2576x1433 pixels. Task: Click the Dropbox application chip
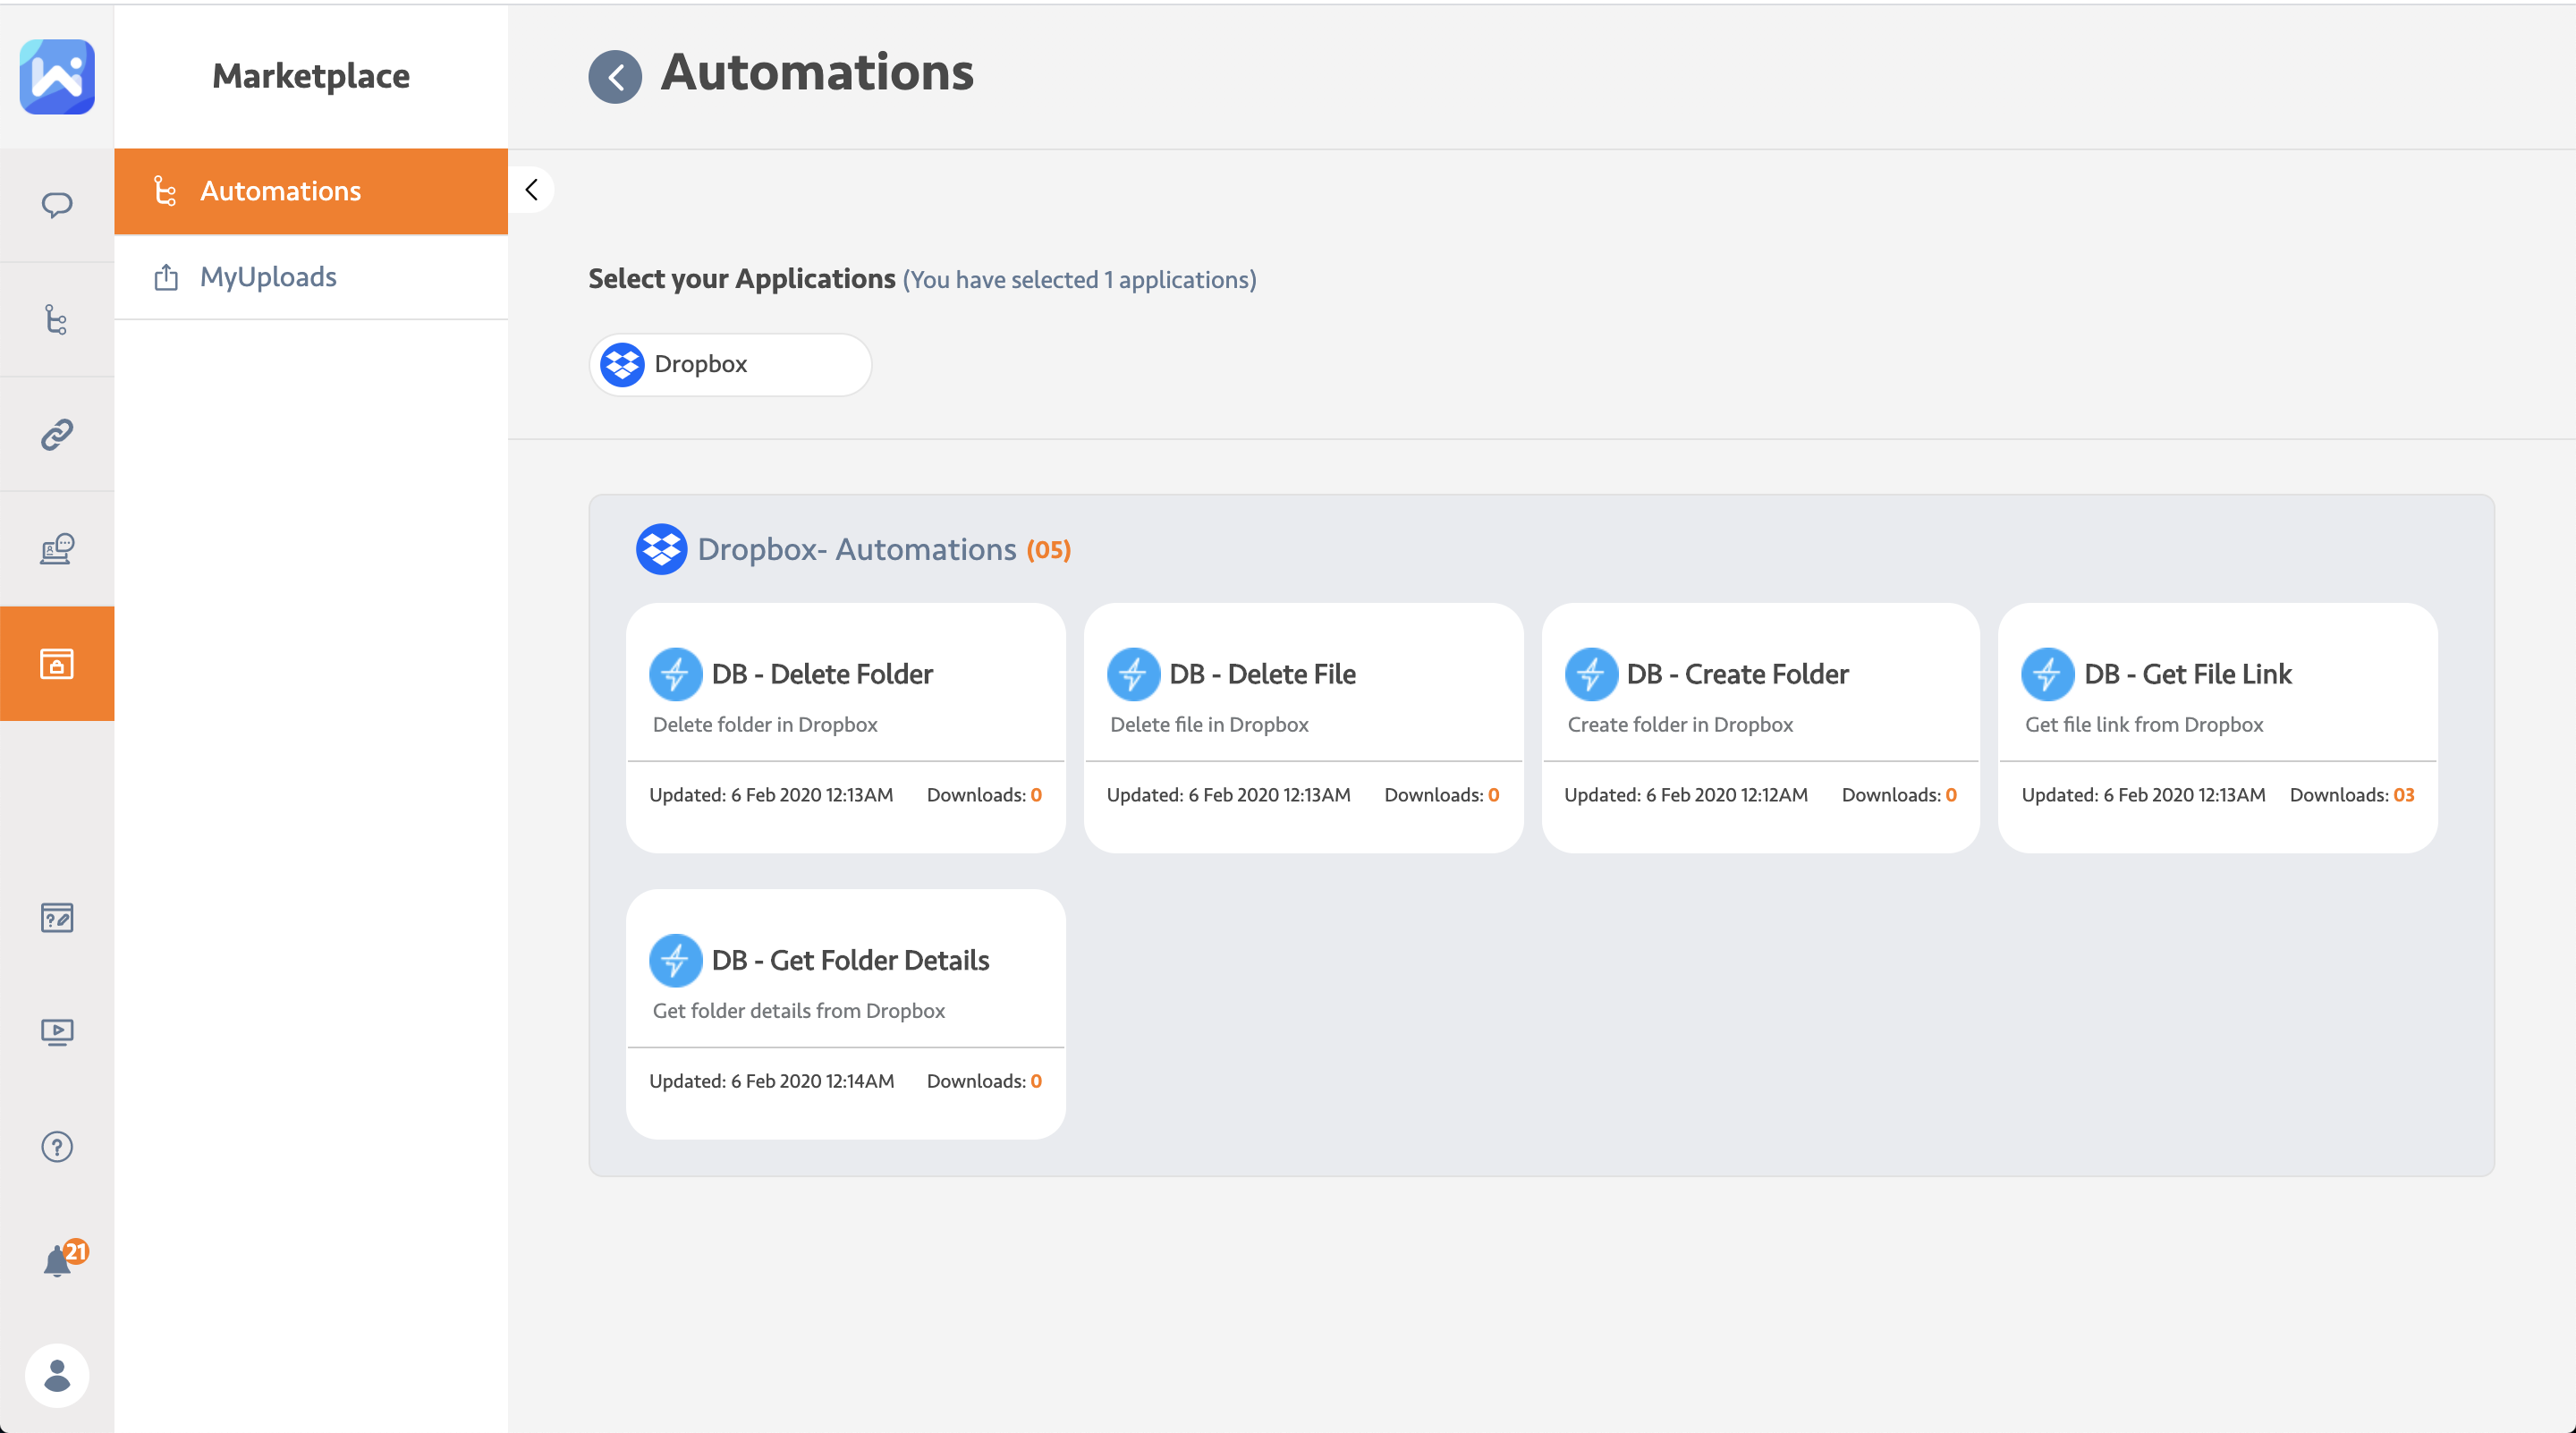[x=730, y=364]
